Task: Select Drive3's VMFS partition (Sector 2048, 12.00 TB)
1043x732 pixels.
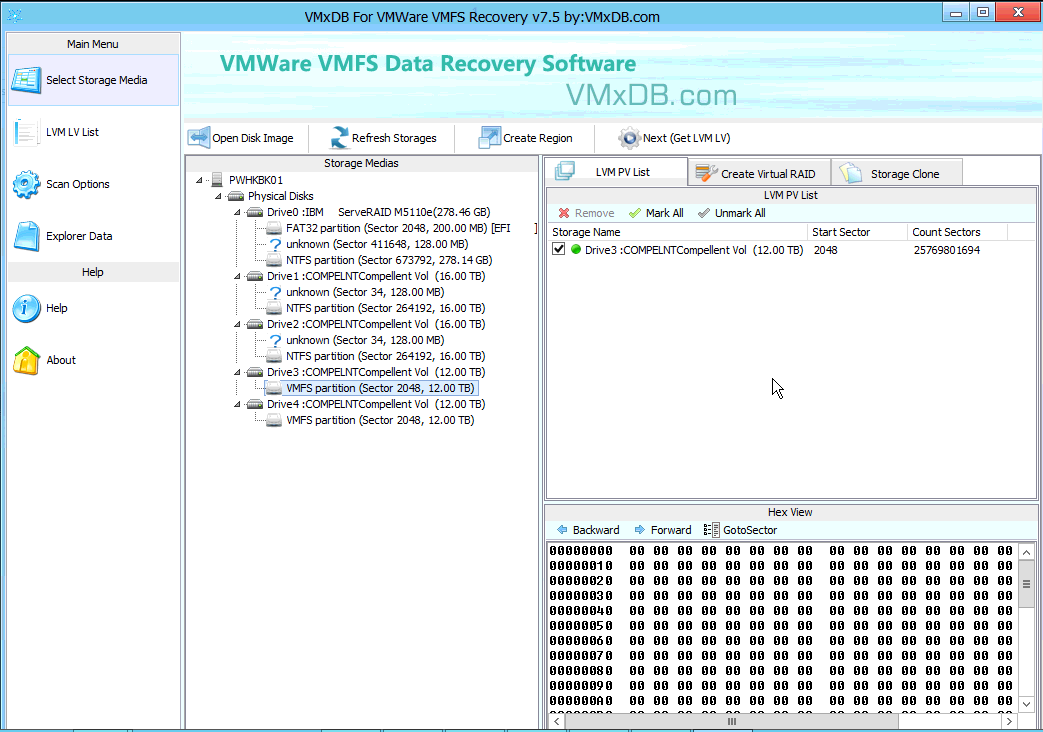Action: (x=380, y=388)
